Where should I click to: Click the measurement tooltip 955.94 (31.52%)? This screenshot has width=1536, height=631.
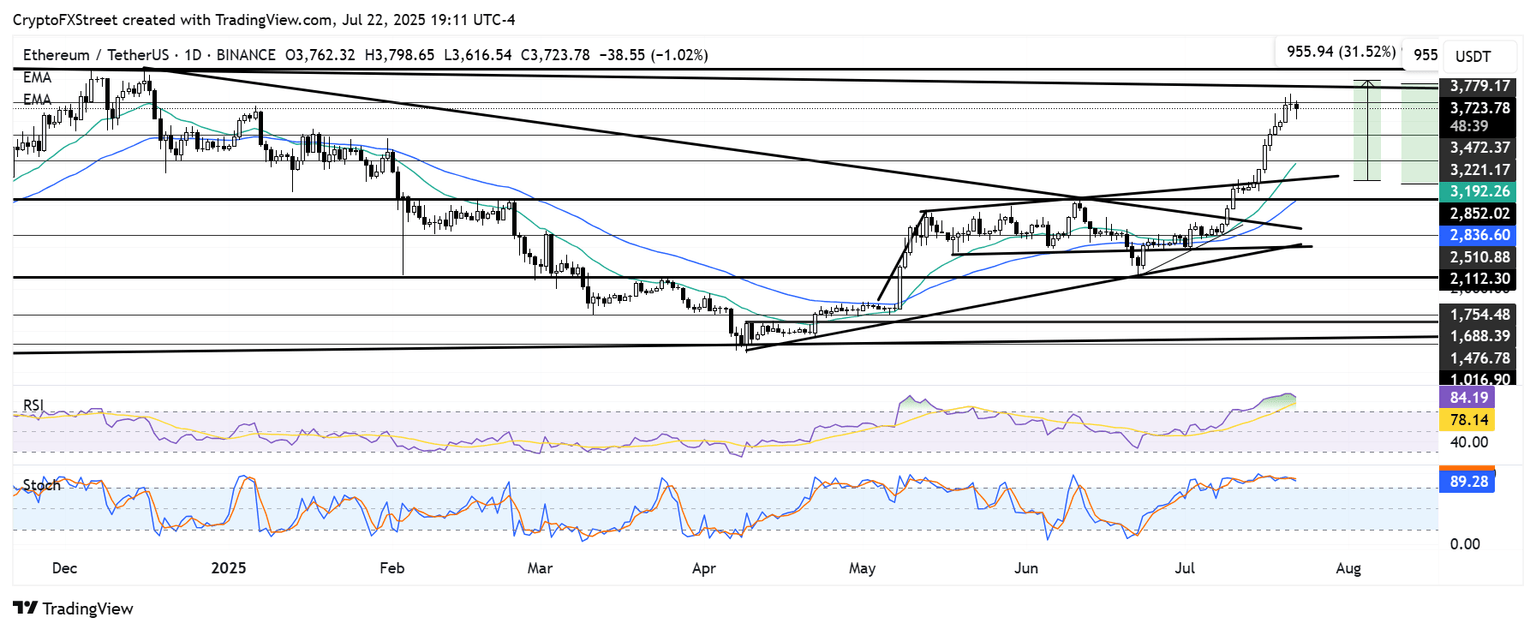point(1337,49)
